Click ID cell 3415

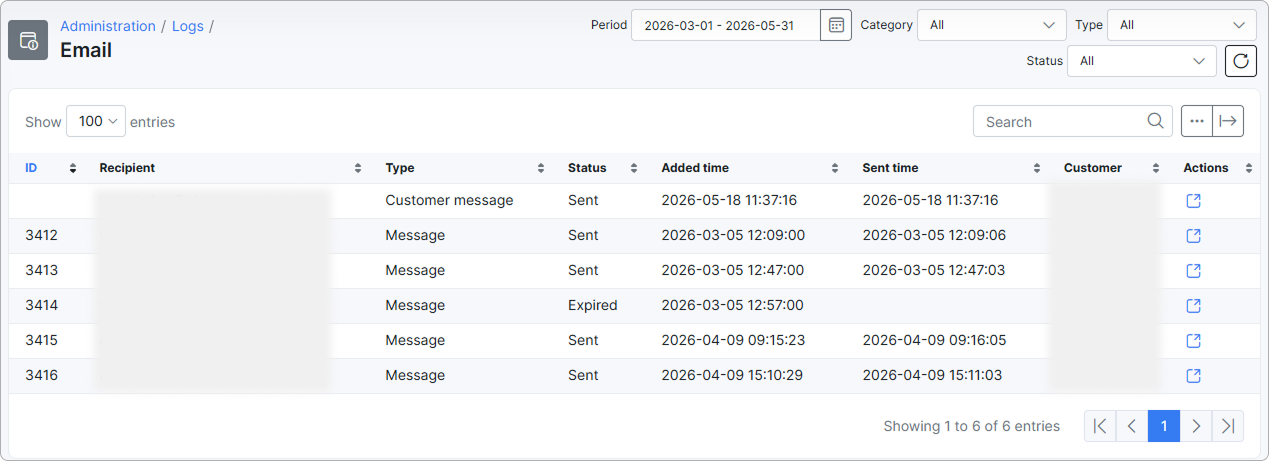(42, 340)
